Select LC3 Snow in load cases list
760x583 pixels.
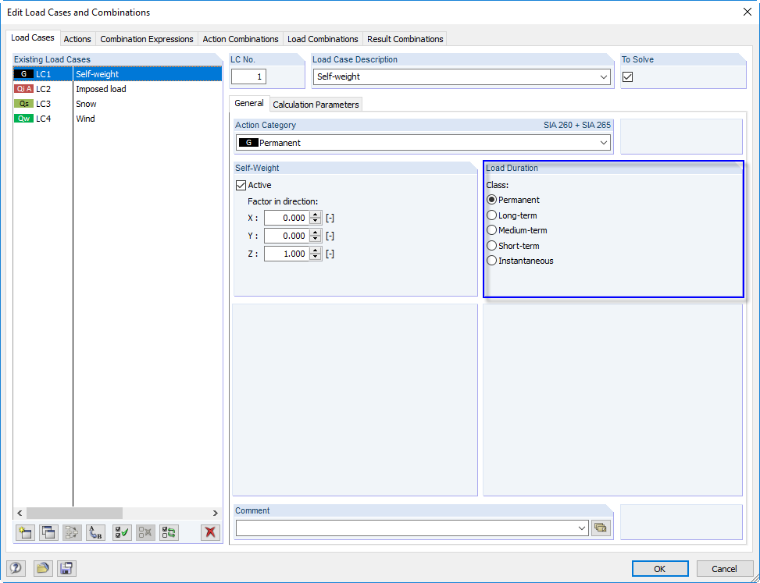tap(117, 104)
